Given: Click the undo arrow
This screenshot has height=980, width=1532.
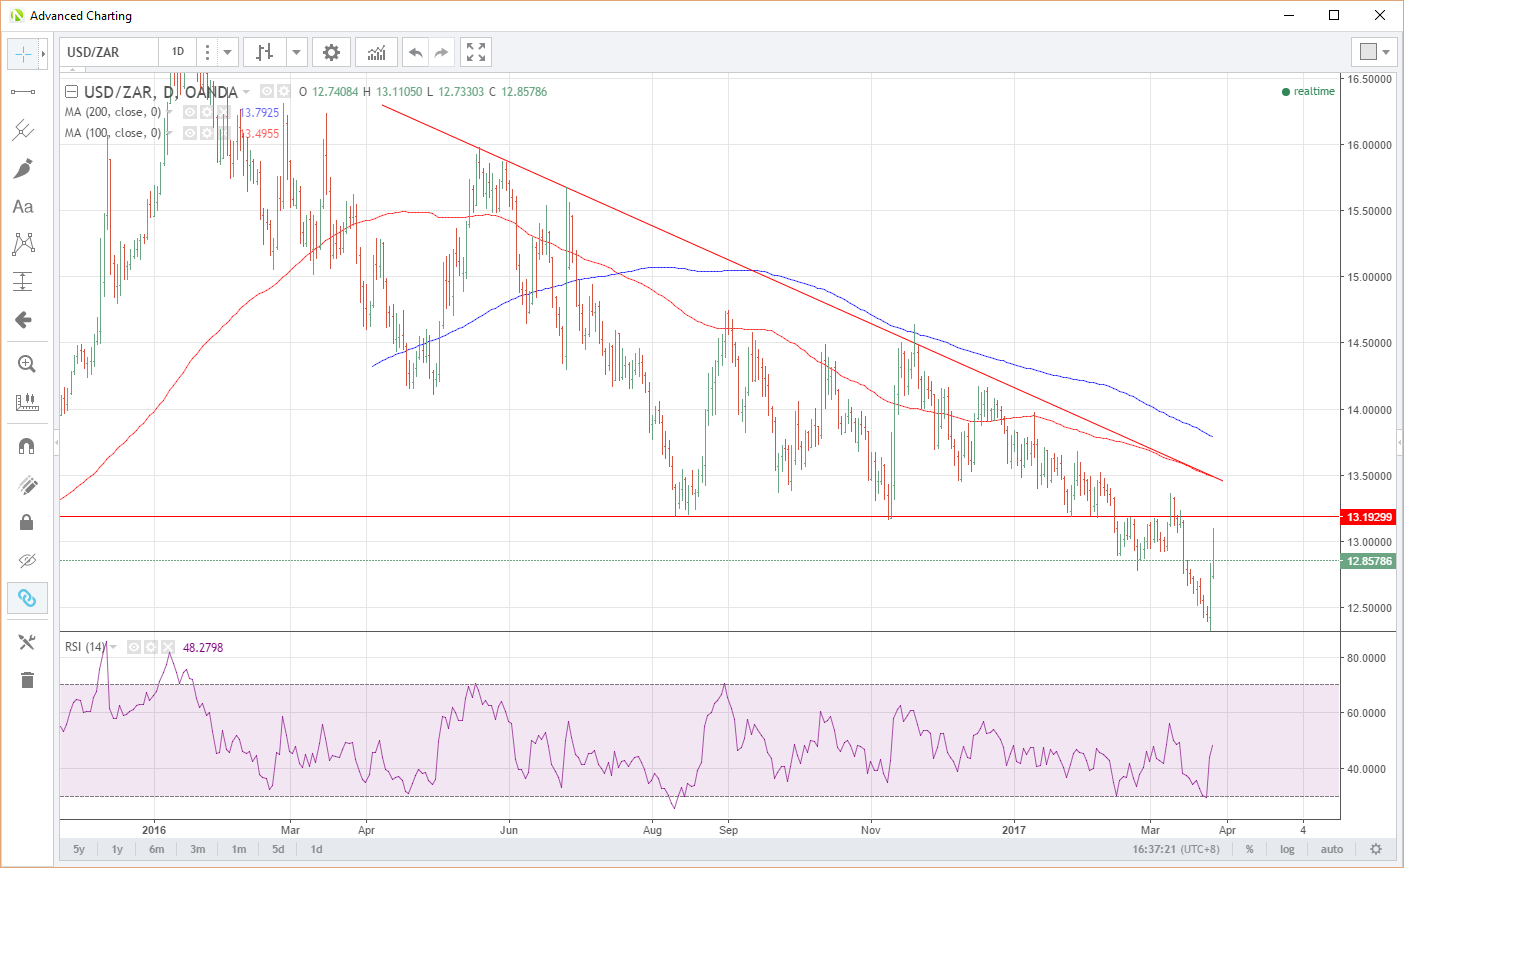Looking at the screenshot, I should click(x=416, y=52).
